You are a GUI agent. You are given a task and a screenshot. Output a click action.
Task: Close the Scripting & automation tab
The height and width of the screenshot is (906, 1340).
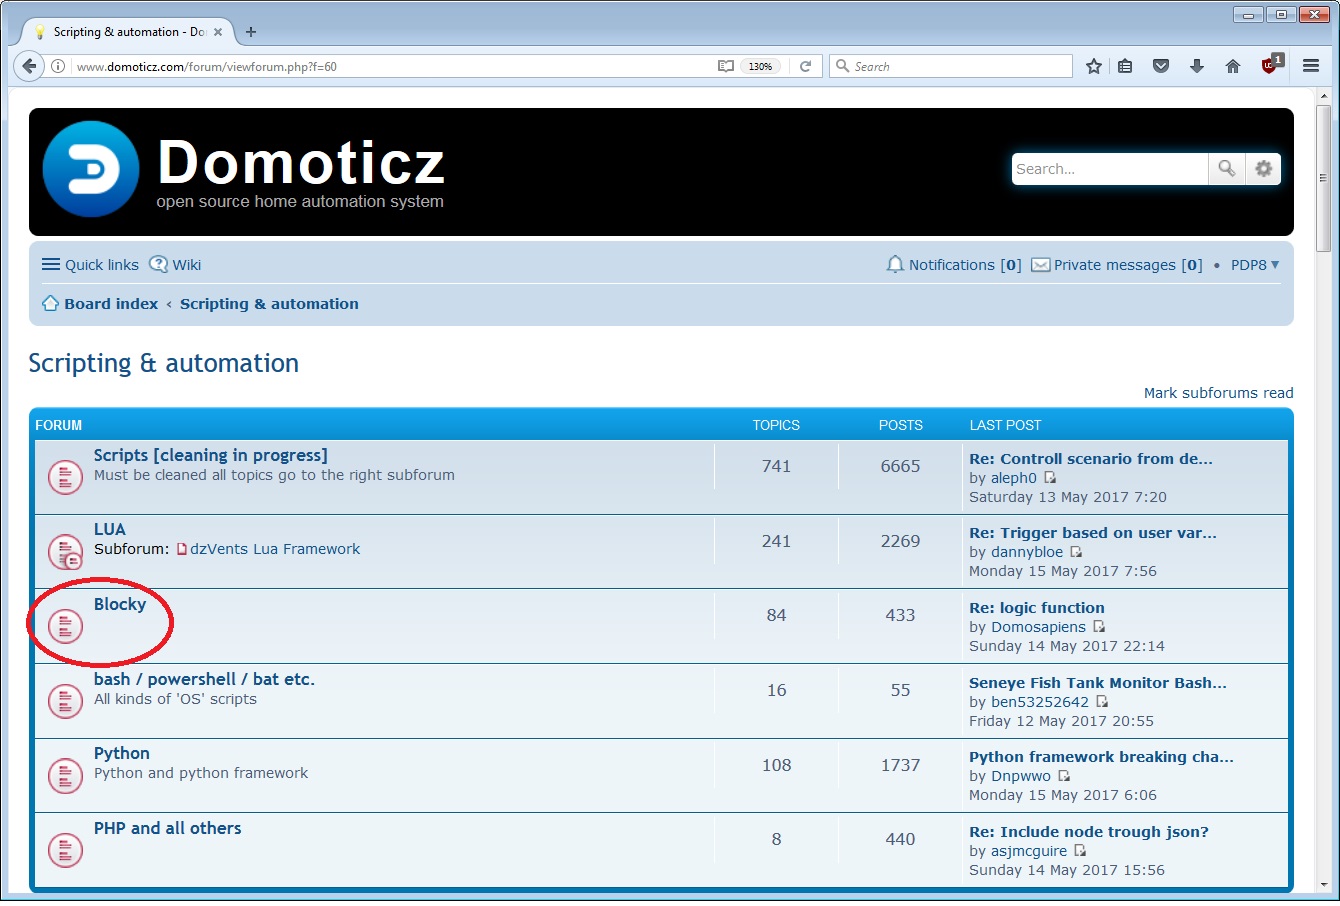218,32
